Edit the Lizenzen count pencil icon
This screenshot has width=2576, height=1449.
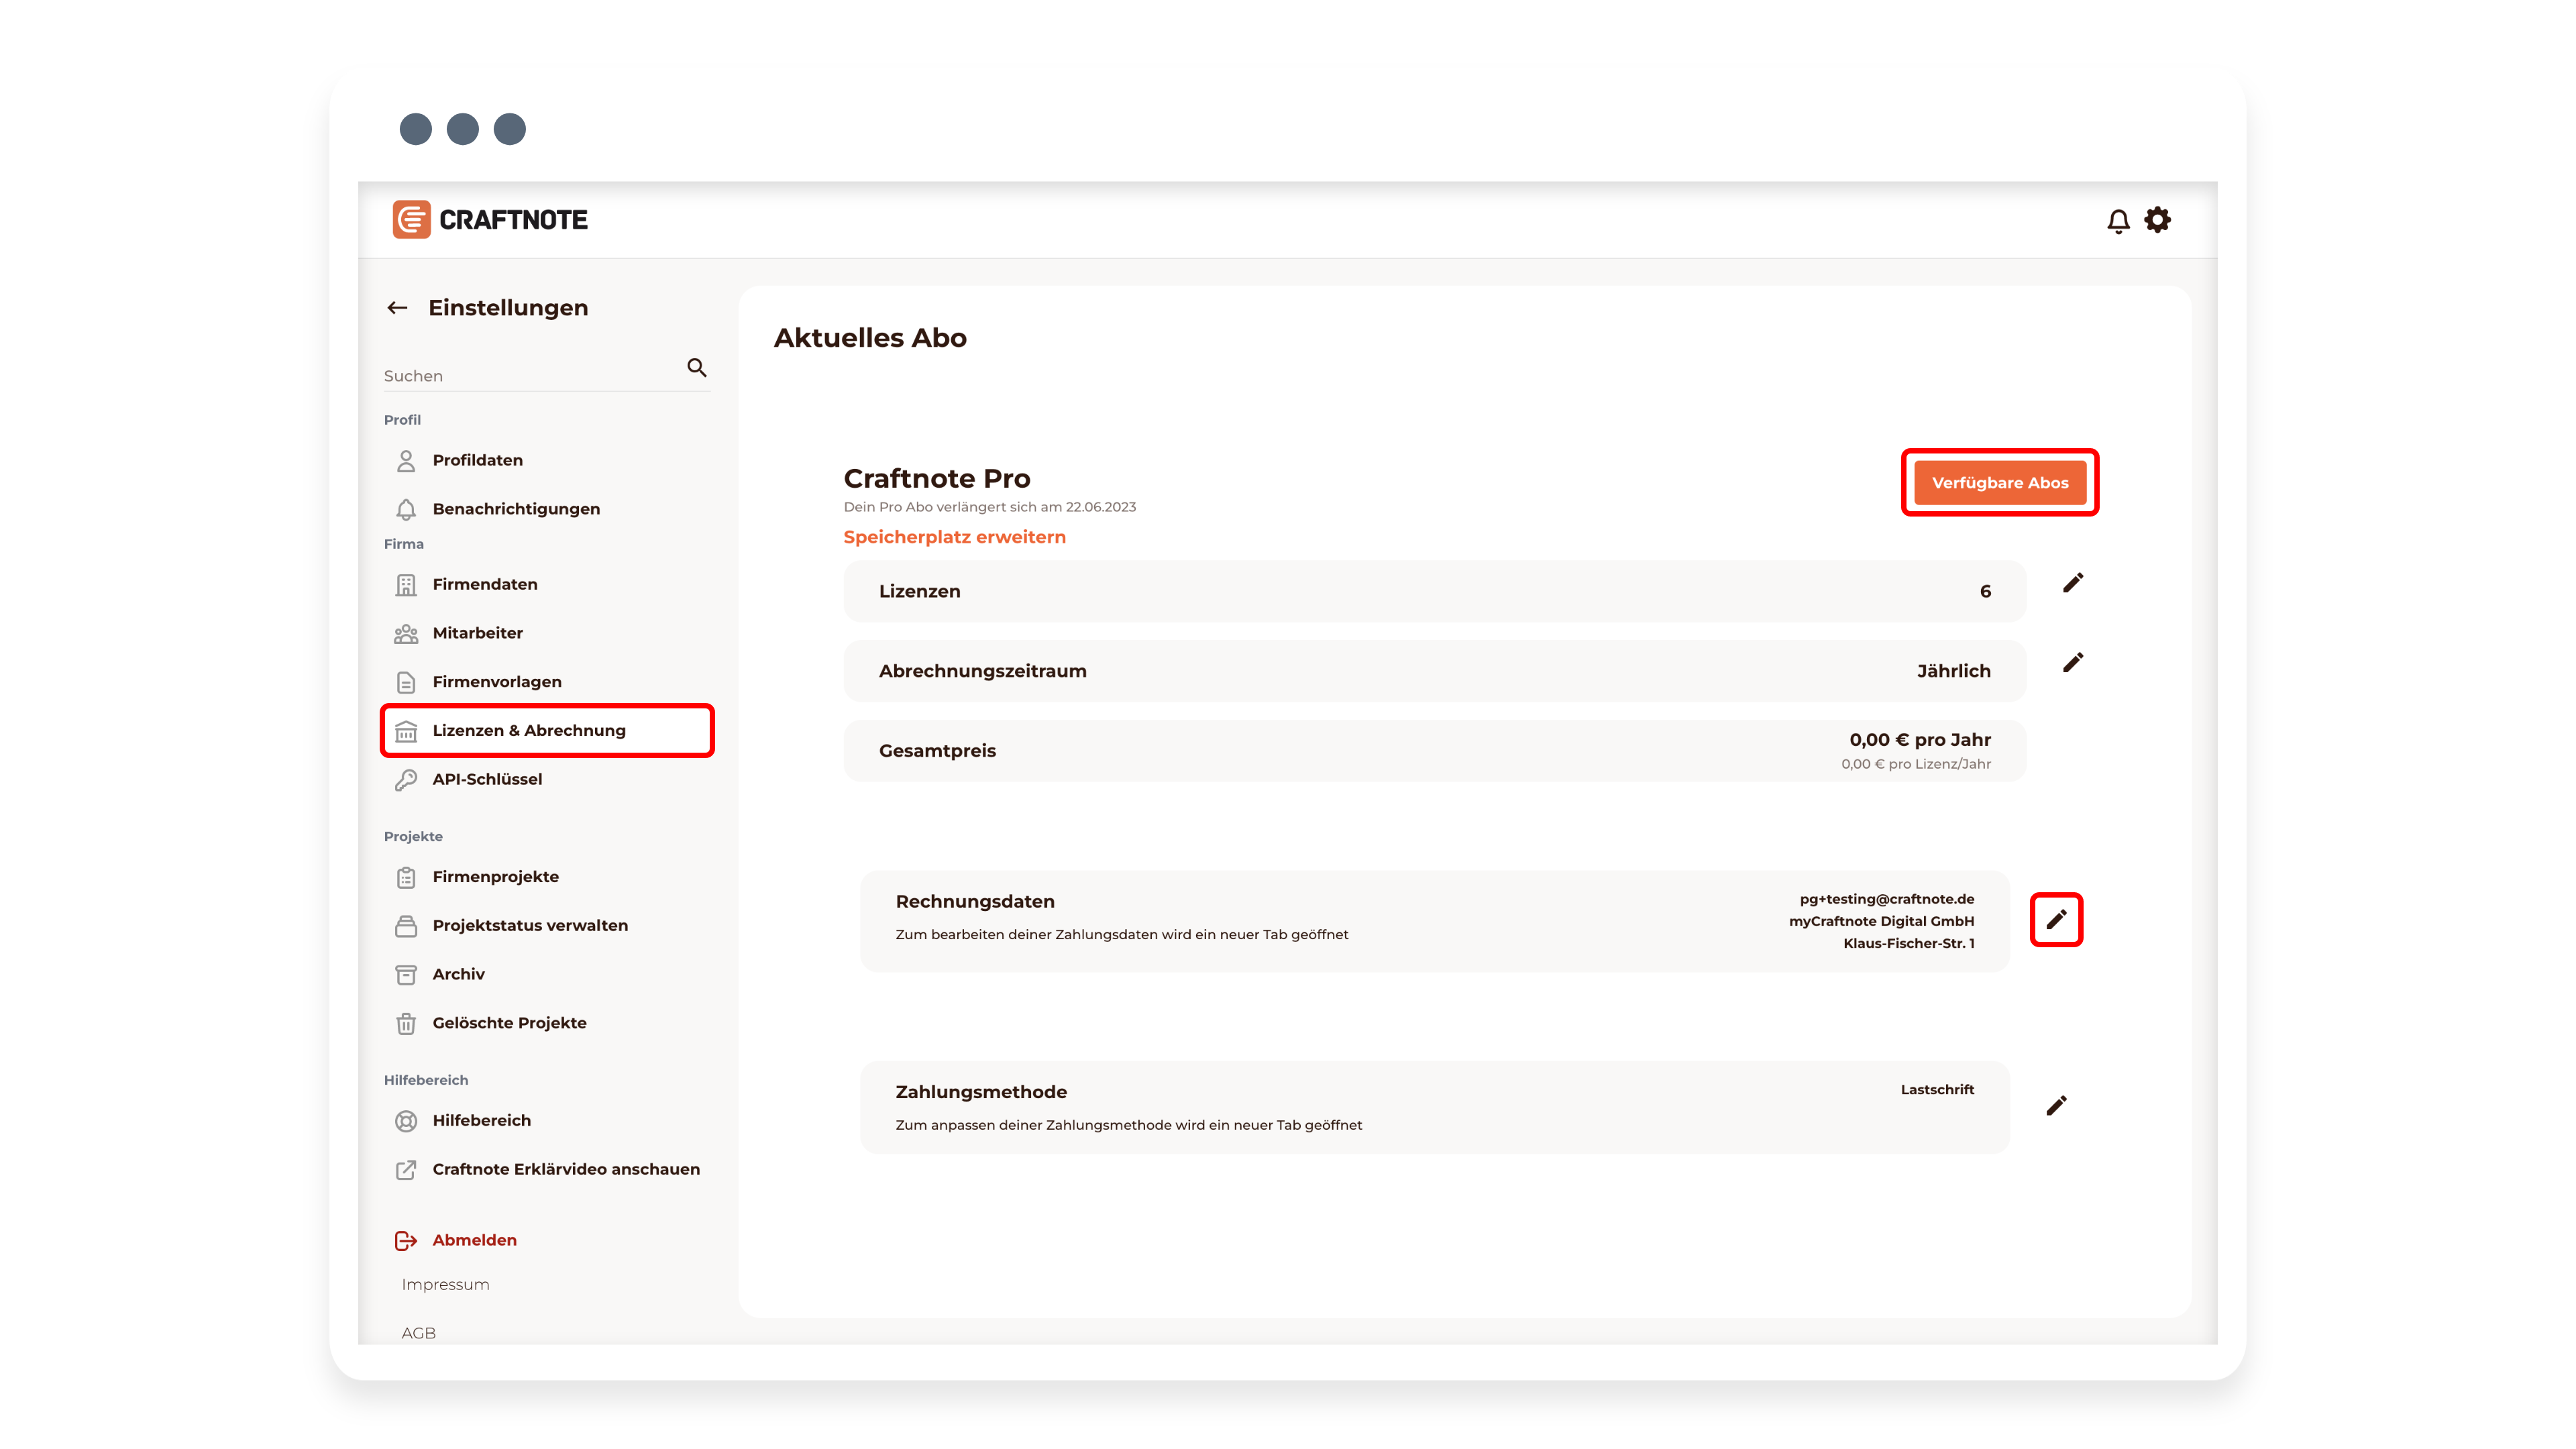[x=2073, y=583]
